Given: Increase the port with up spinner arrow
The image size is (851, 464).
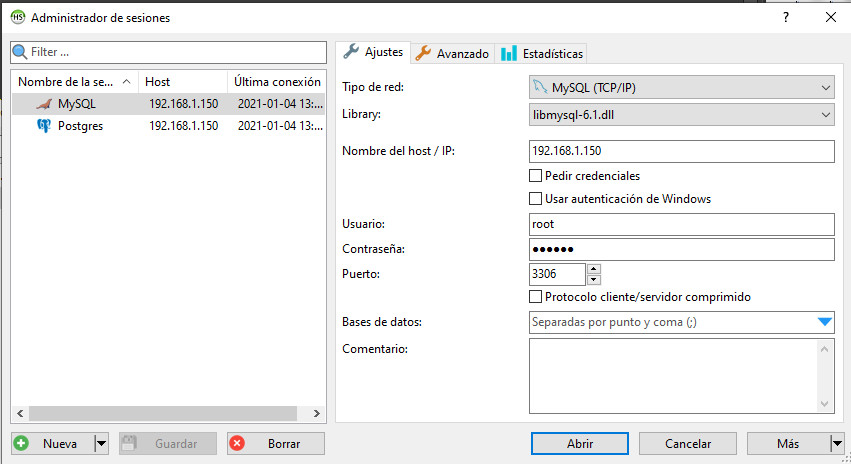Looking at the screenshot, I should pos(594,269).
